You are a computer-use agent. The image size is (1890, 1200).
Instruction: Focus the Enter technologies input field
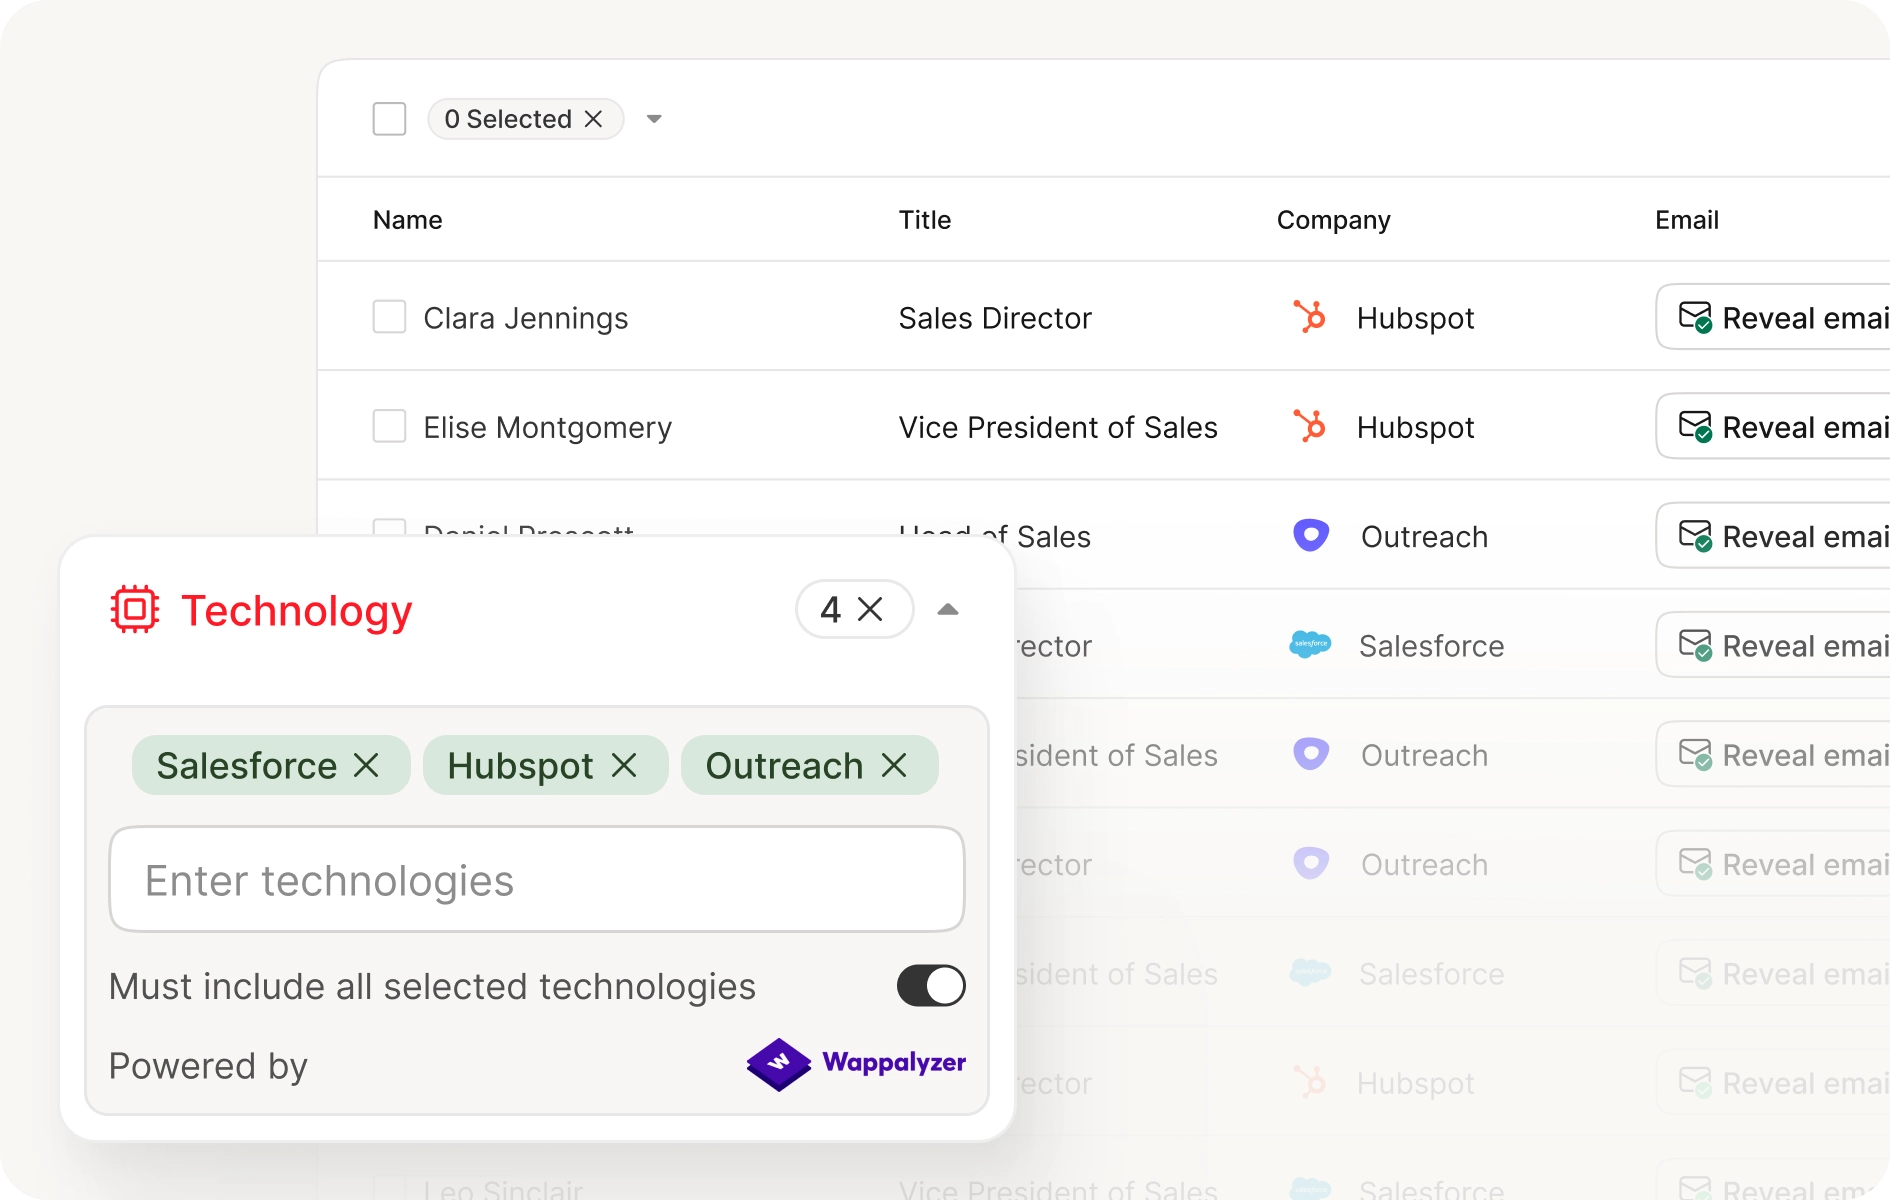point(536,880)
